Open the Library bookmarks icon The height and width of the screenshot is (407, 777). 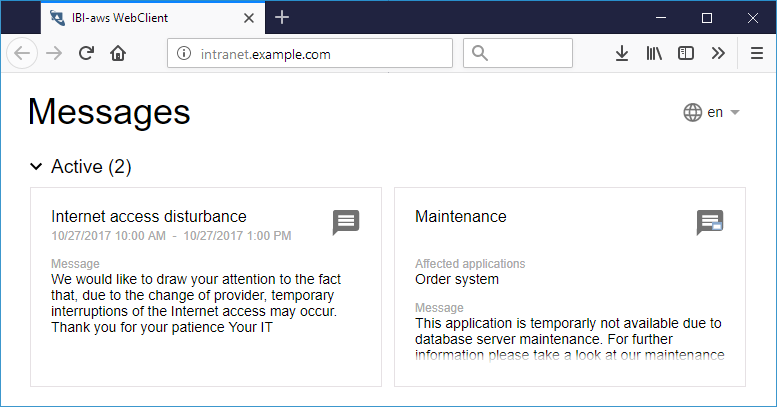pyautogui.click(x=653, y=54)
